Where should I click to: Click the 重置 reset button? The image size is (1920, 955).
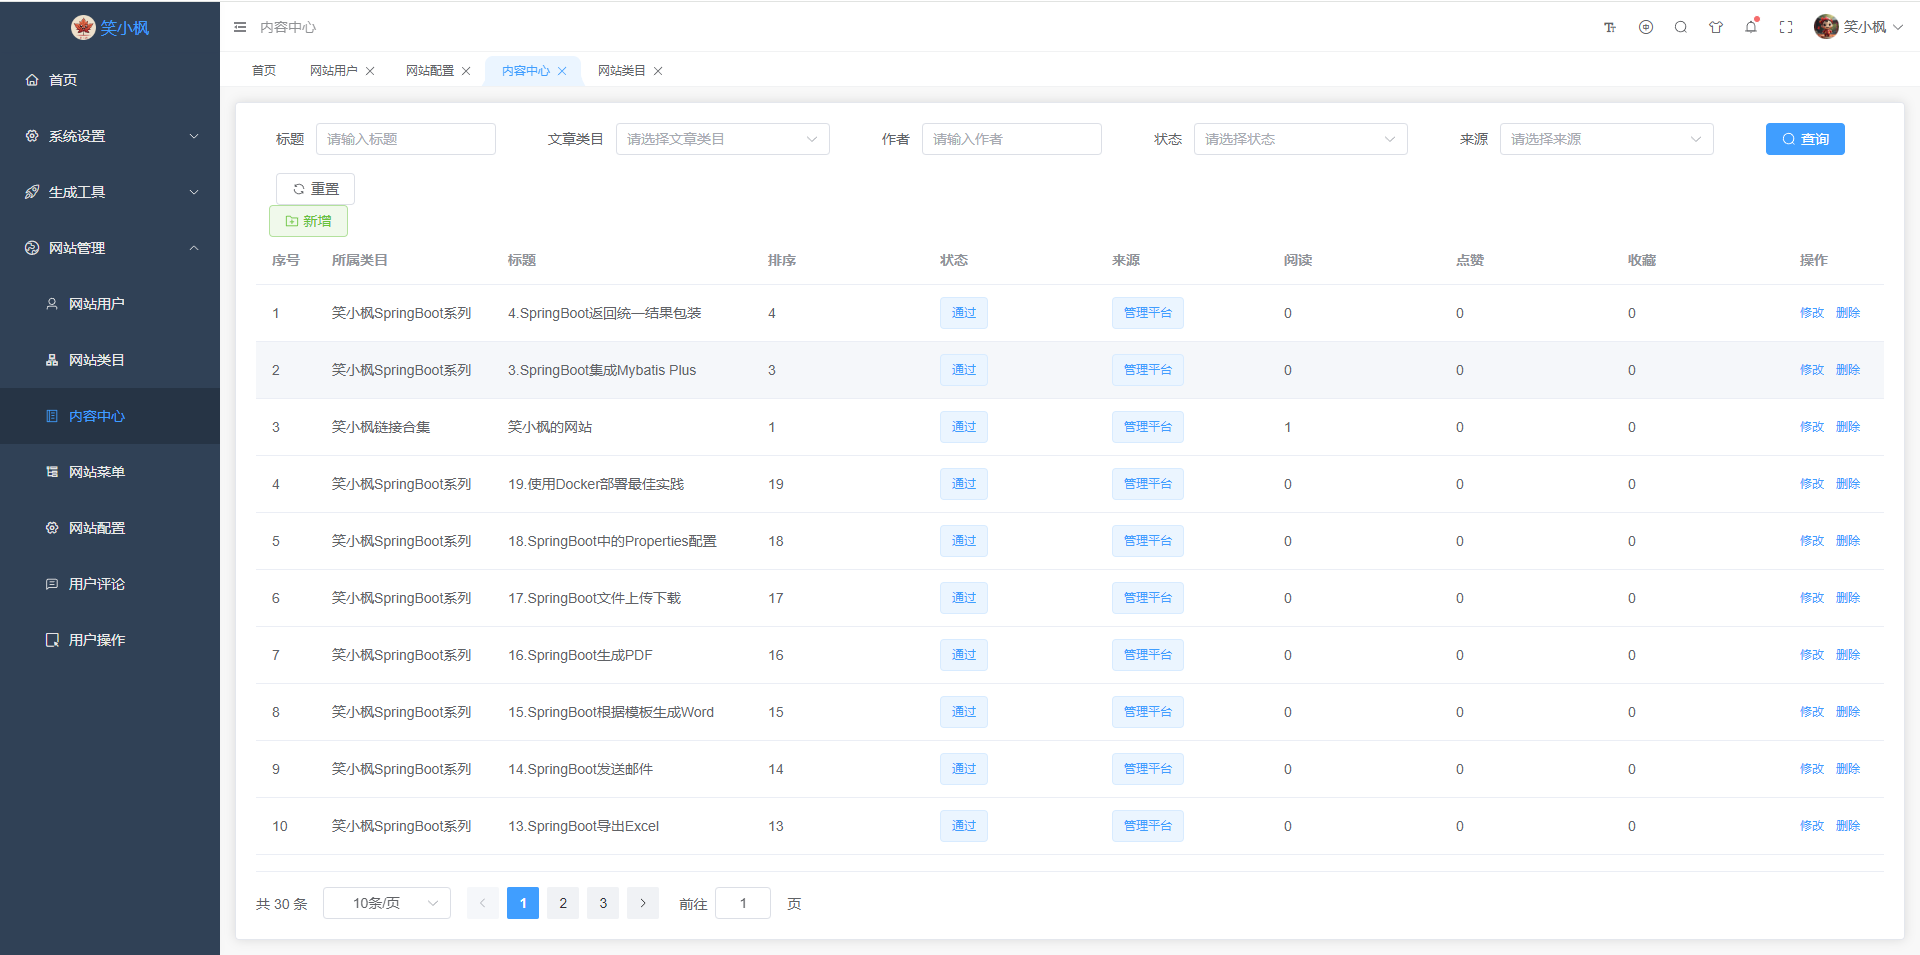315,189
